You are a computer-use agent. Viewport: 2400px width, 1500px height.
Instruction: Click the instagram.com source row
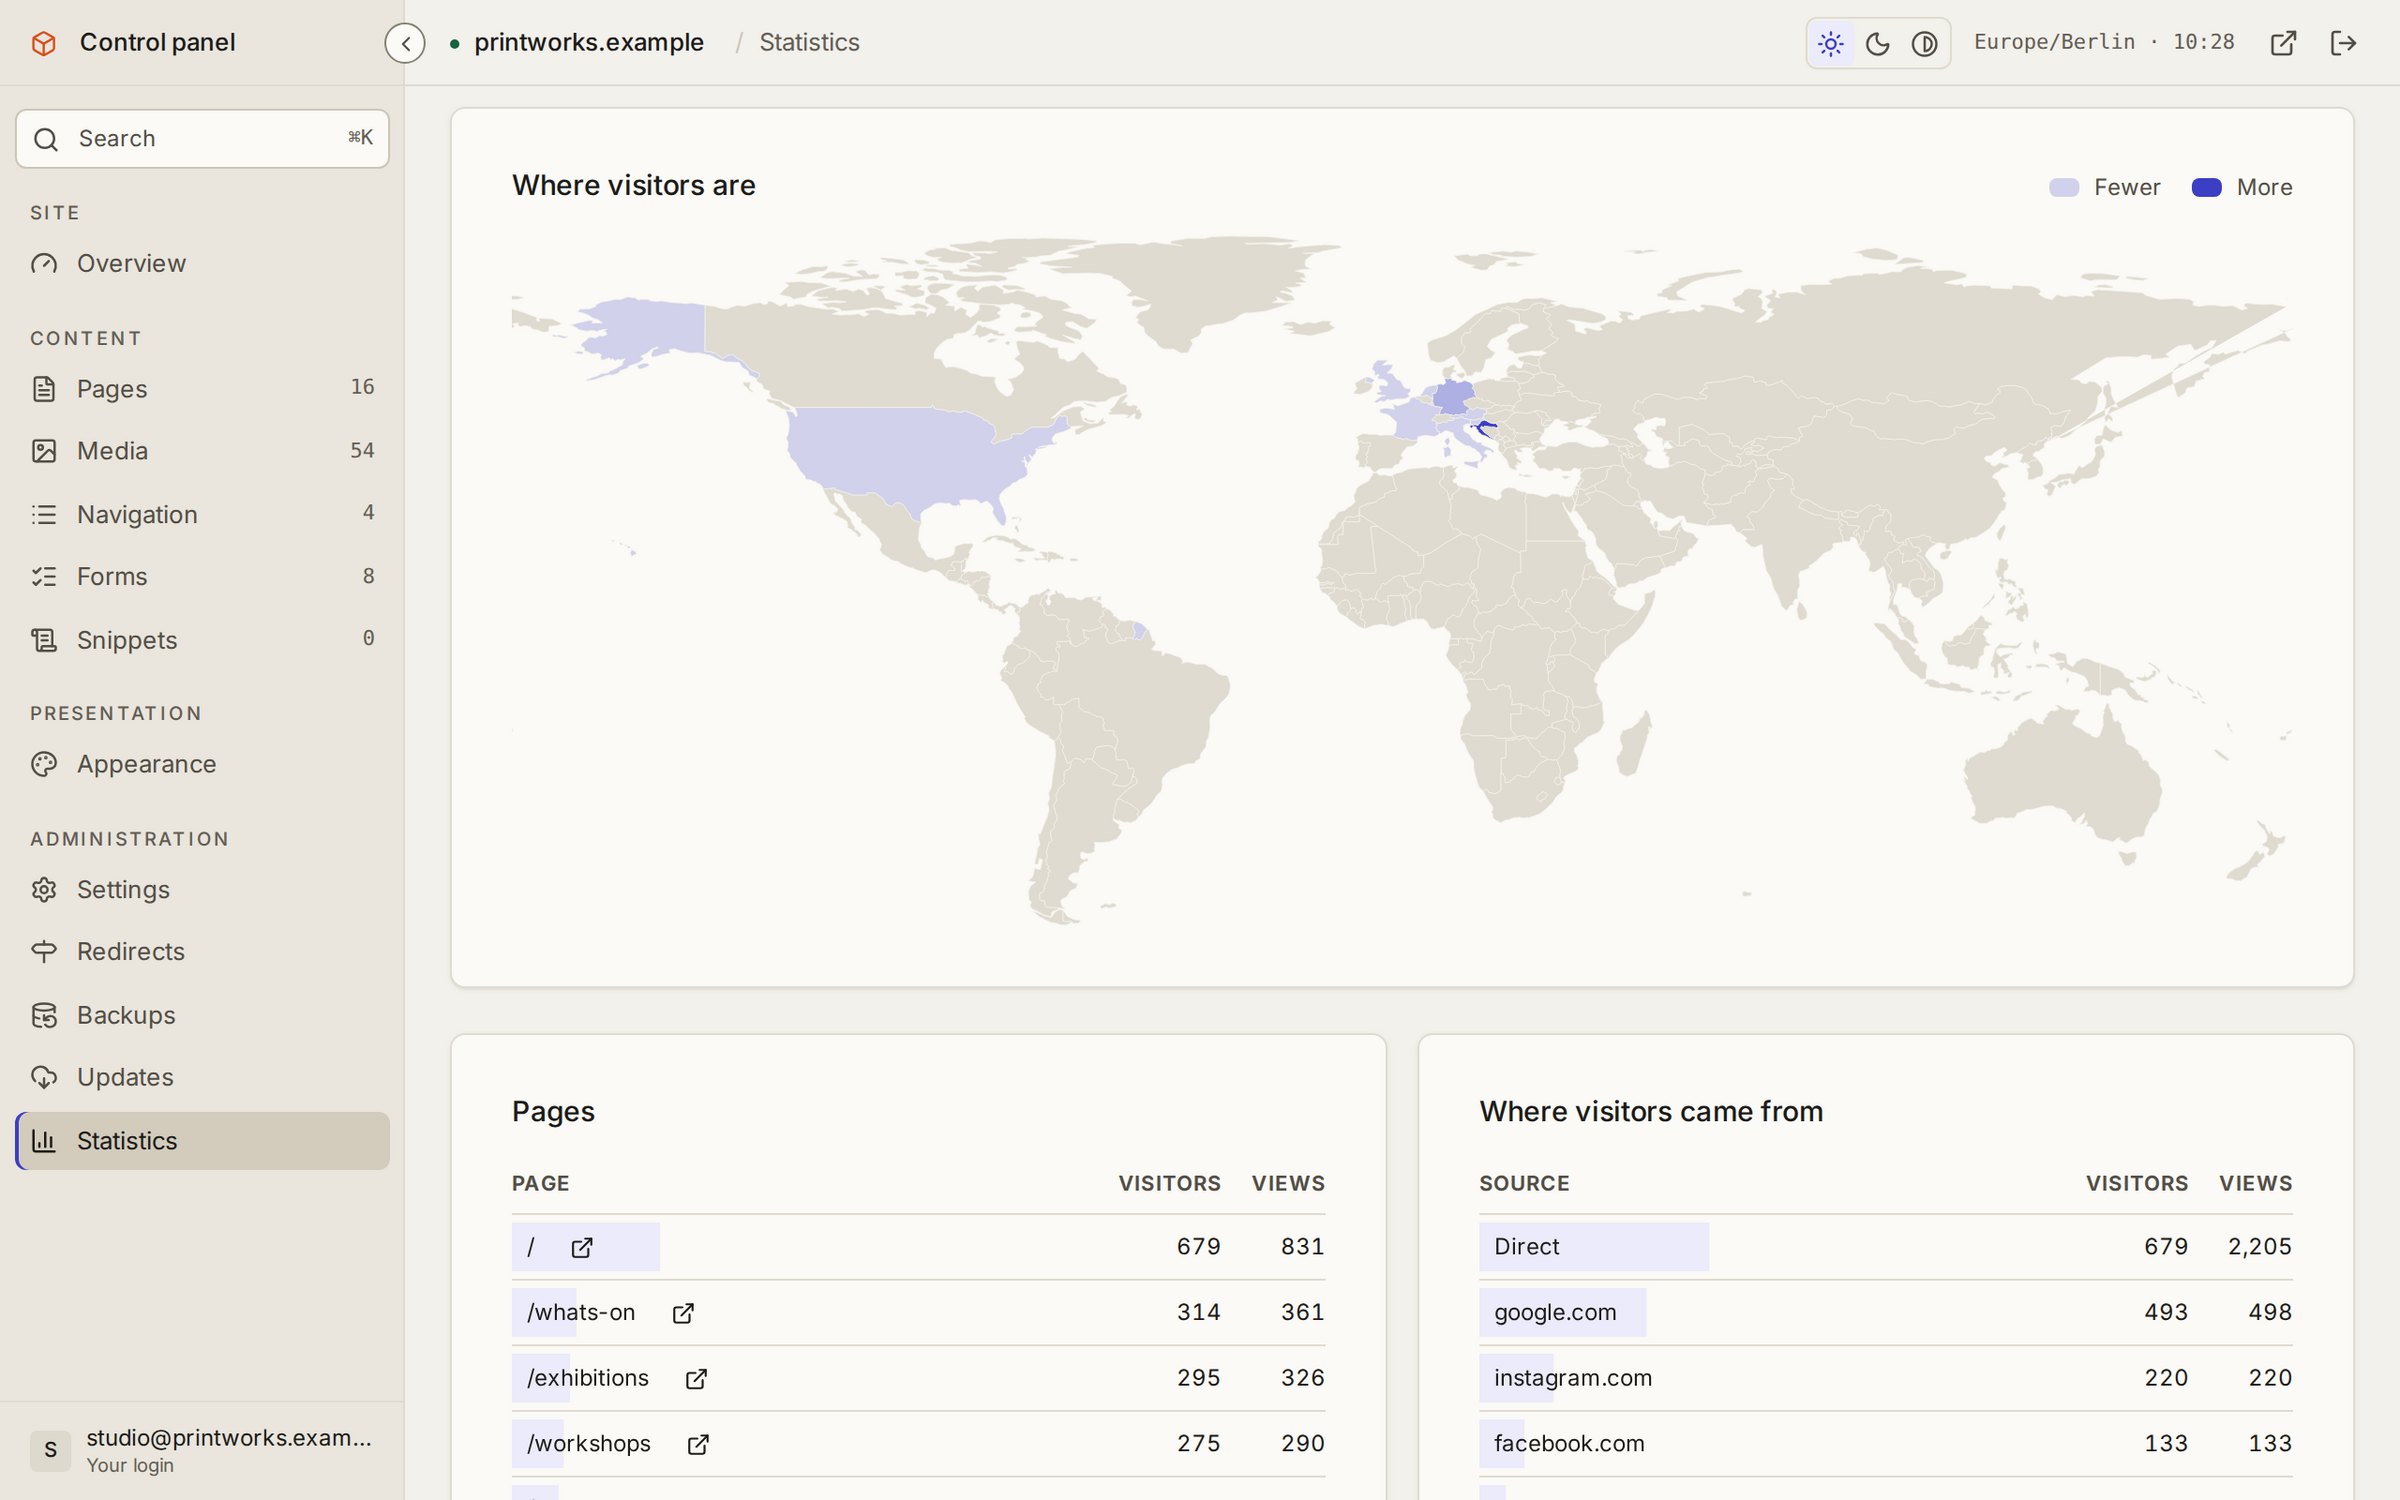tap(1885, 1378)
